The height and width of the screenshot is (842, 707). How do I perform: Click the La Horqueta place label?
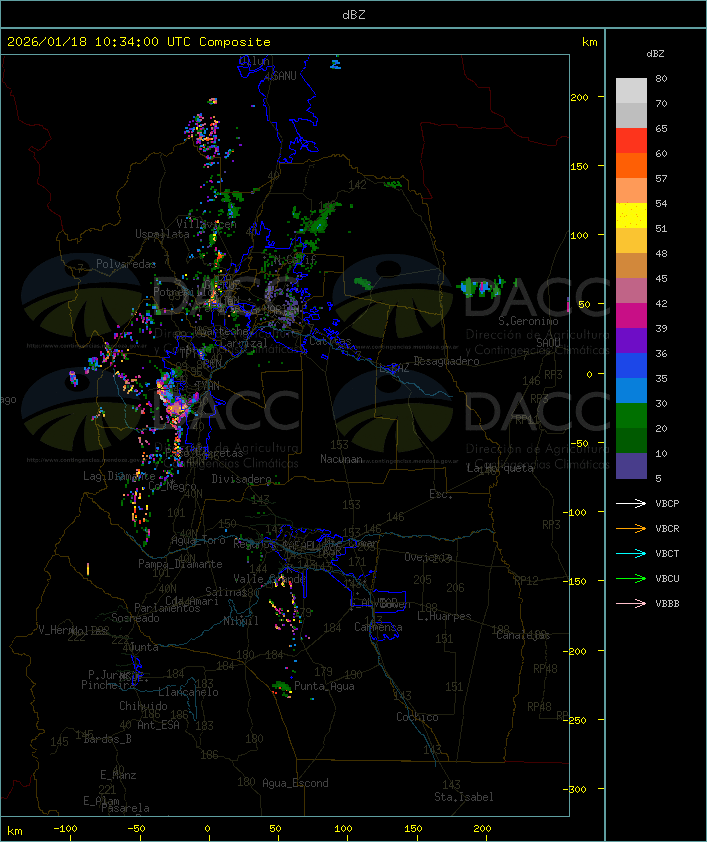(501, 468)
